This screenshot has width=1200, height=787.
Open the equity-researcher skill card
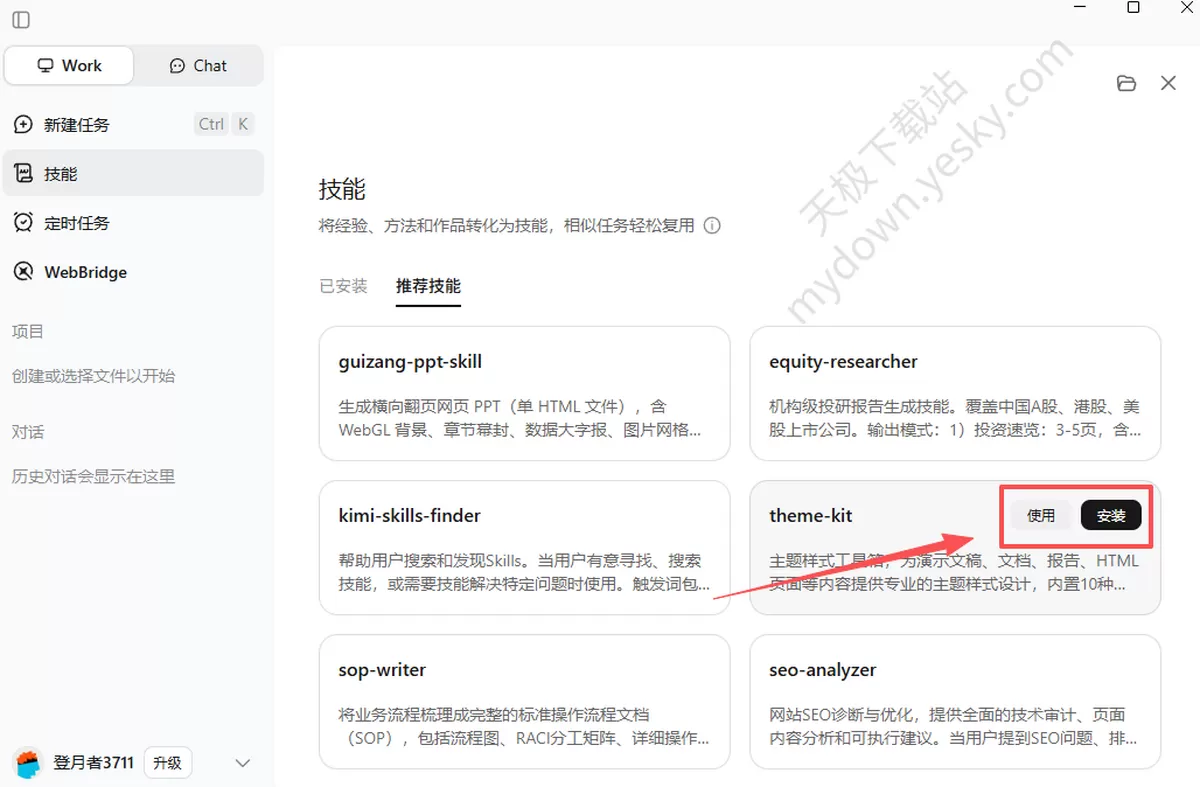[x=955, y=393]
